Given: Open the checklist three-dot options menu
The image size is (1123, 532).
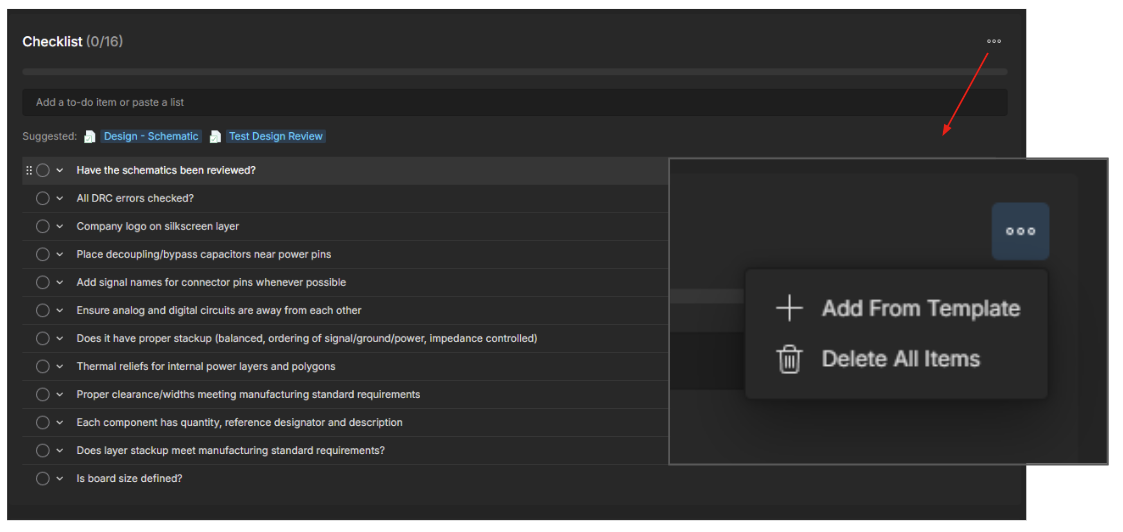Looking at the screenshot, I should click(993, 42).
